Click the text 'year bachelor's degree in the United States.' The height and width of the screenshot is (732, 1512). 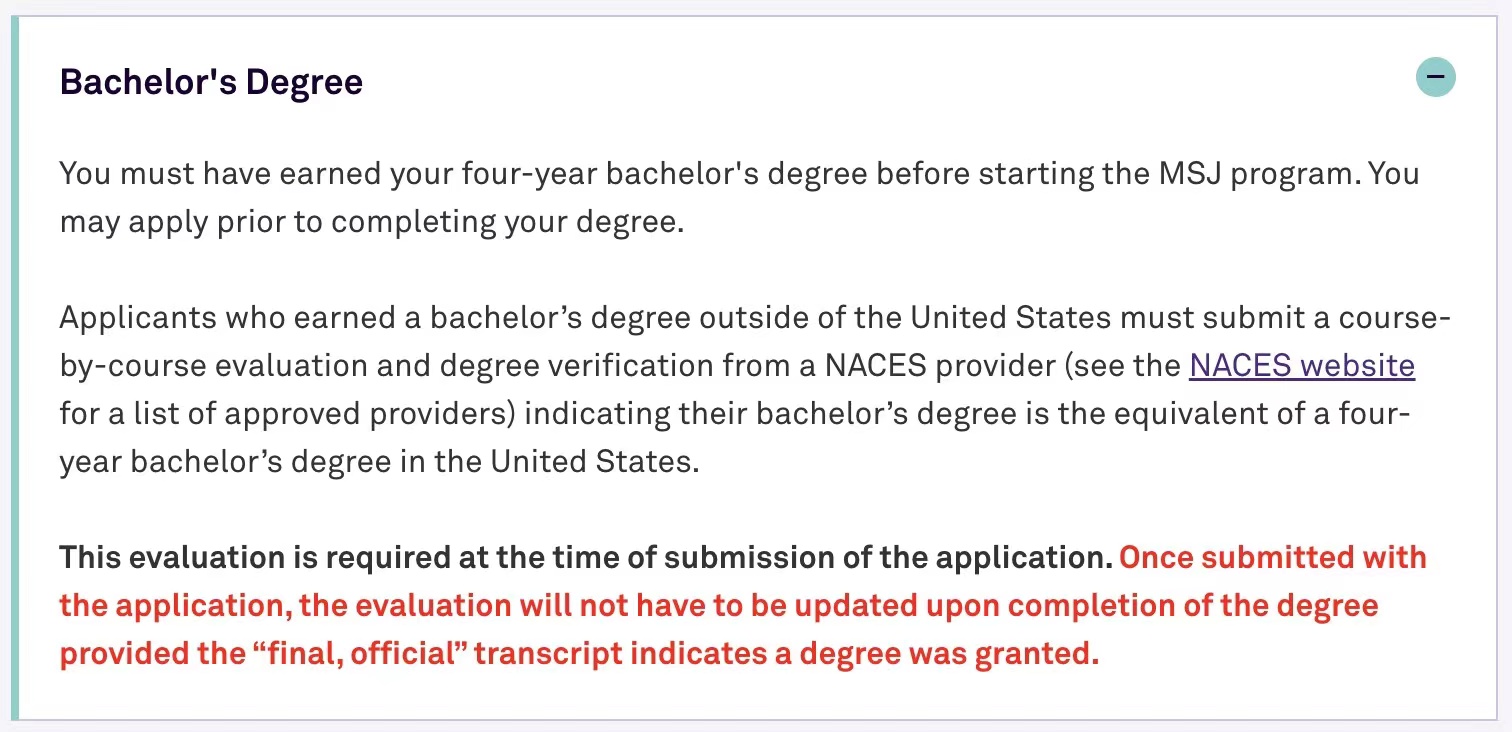[x=378, y=462]
